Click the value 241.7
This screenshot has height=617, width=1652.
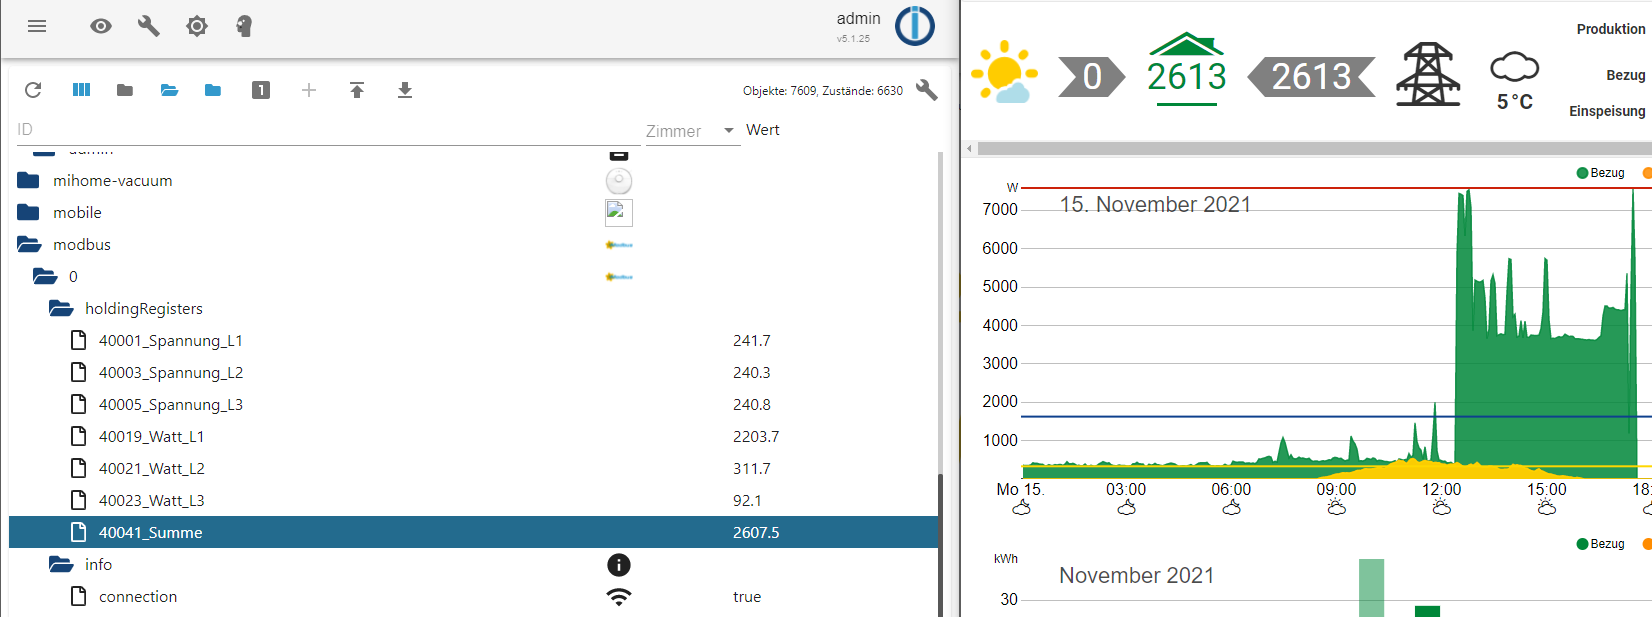(x=752, y=340)
